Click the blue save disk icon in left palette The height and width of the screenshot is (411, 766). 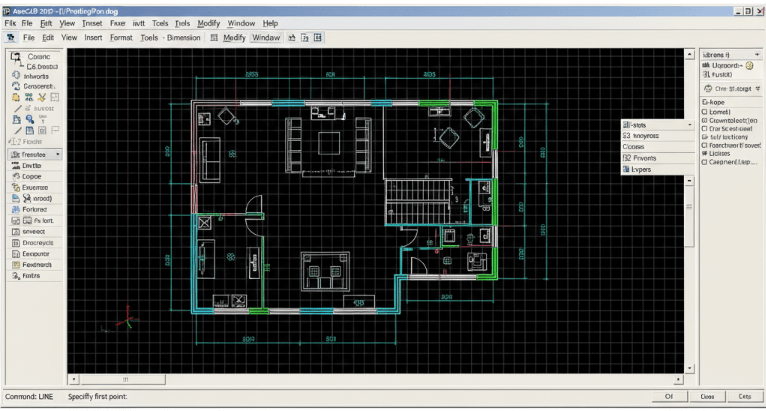tap(30, 130)
